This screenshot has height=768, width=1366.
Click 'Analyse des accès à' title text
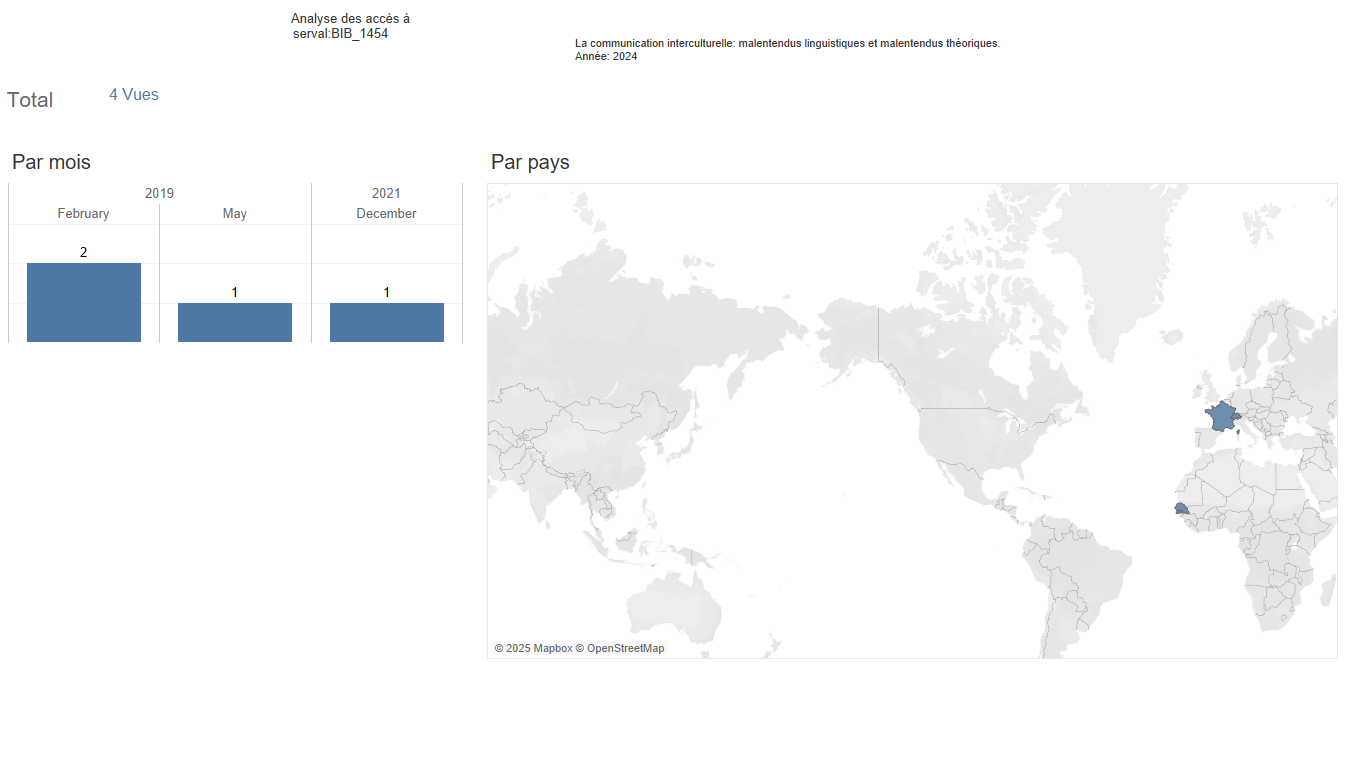pos(350,19)
